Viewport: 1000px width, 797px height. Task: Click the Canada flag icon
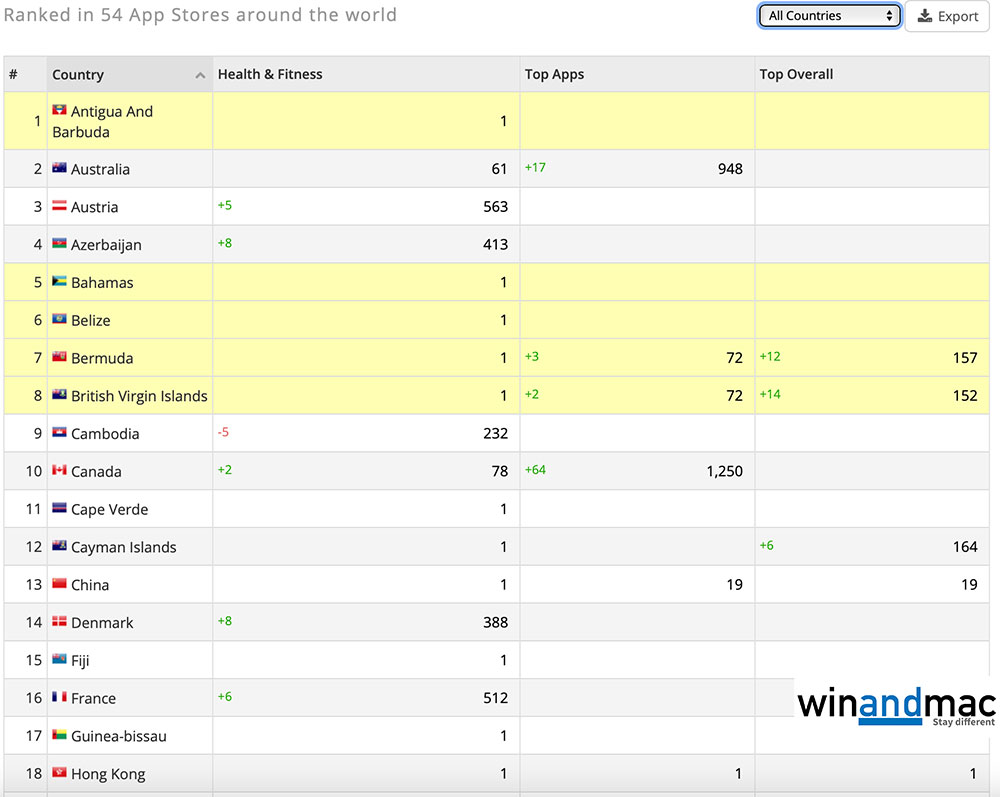tap(59, 470)
